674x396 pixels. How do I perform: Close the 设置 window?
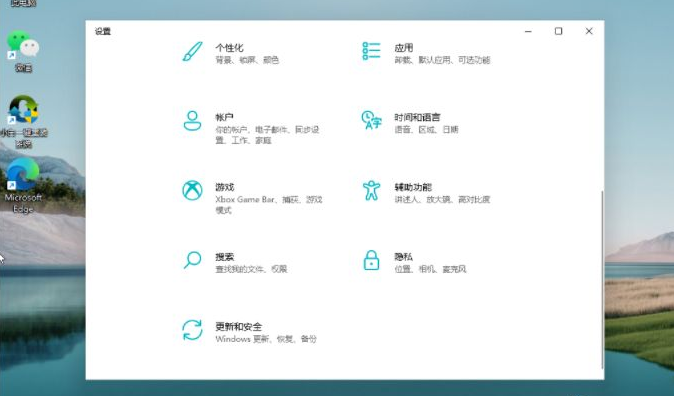pyautogui.click(x=589, y=31)
